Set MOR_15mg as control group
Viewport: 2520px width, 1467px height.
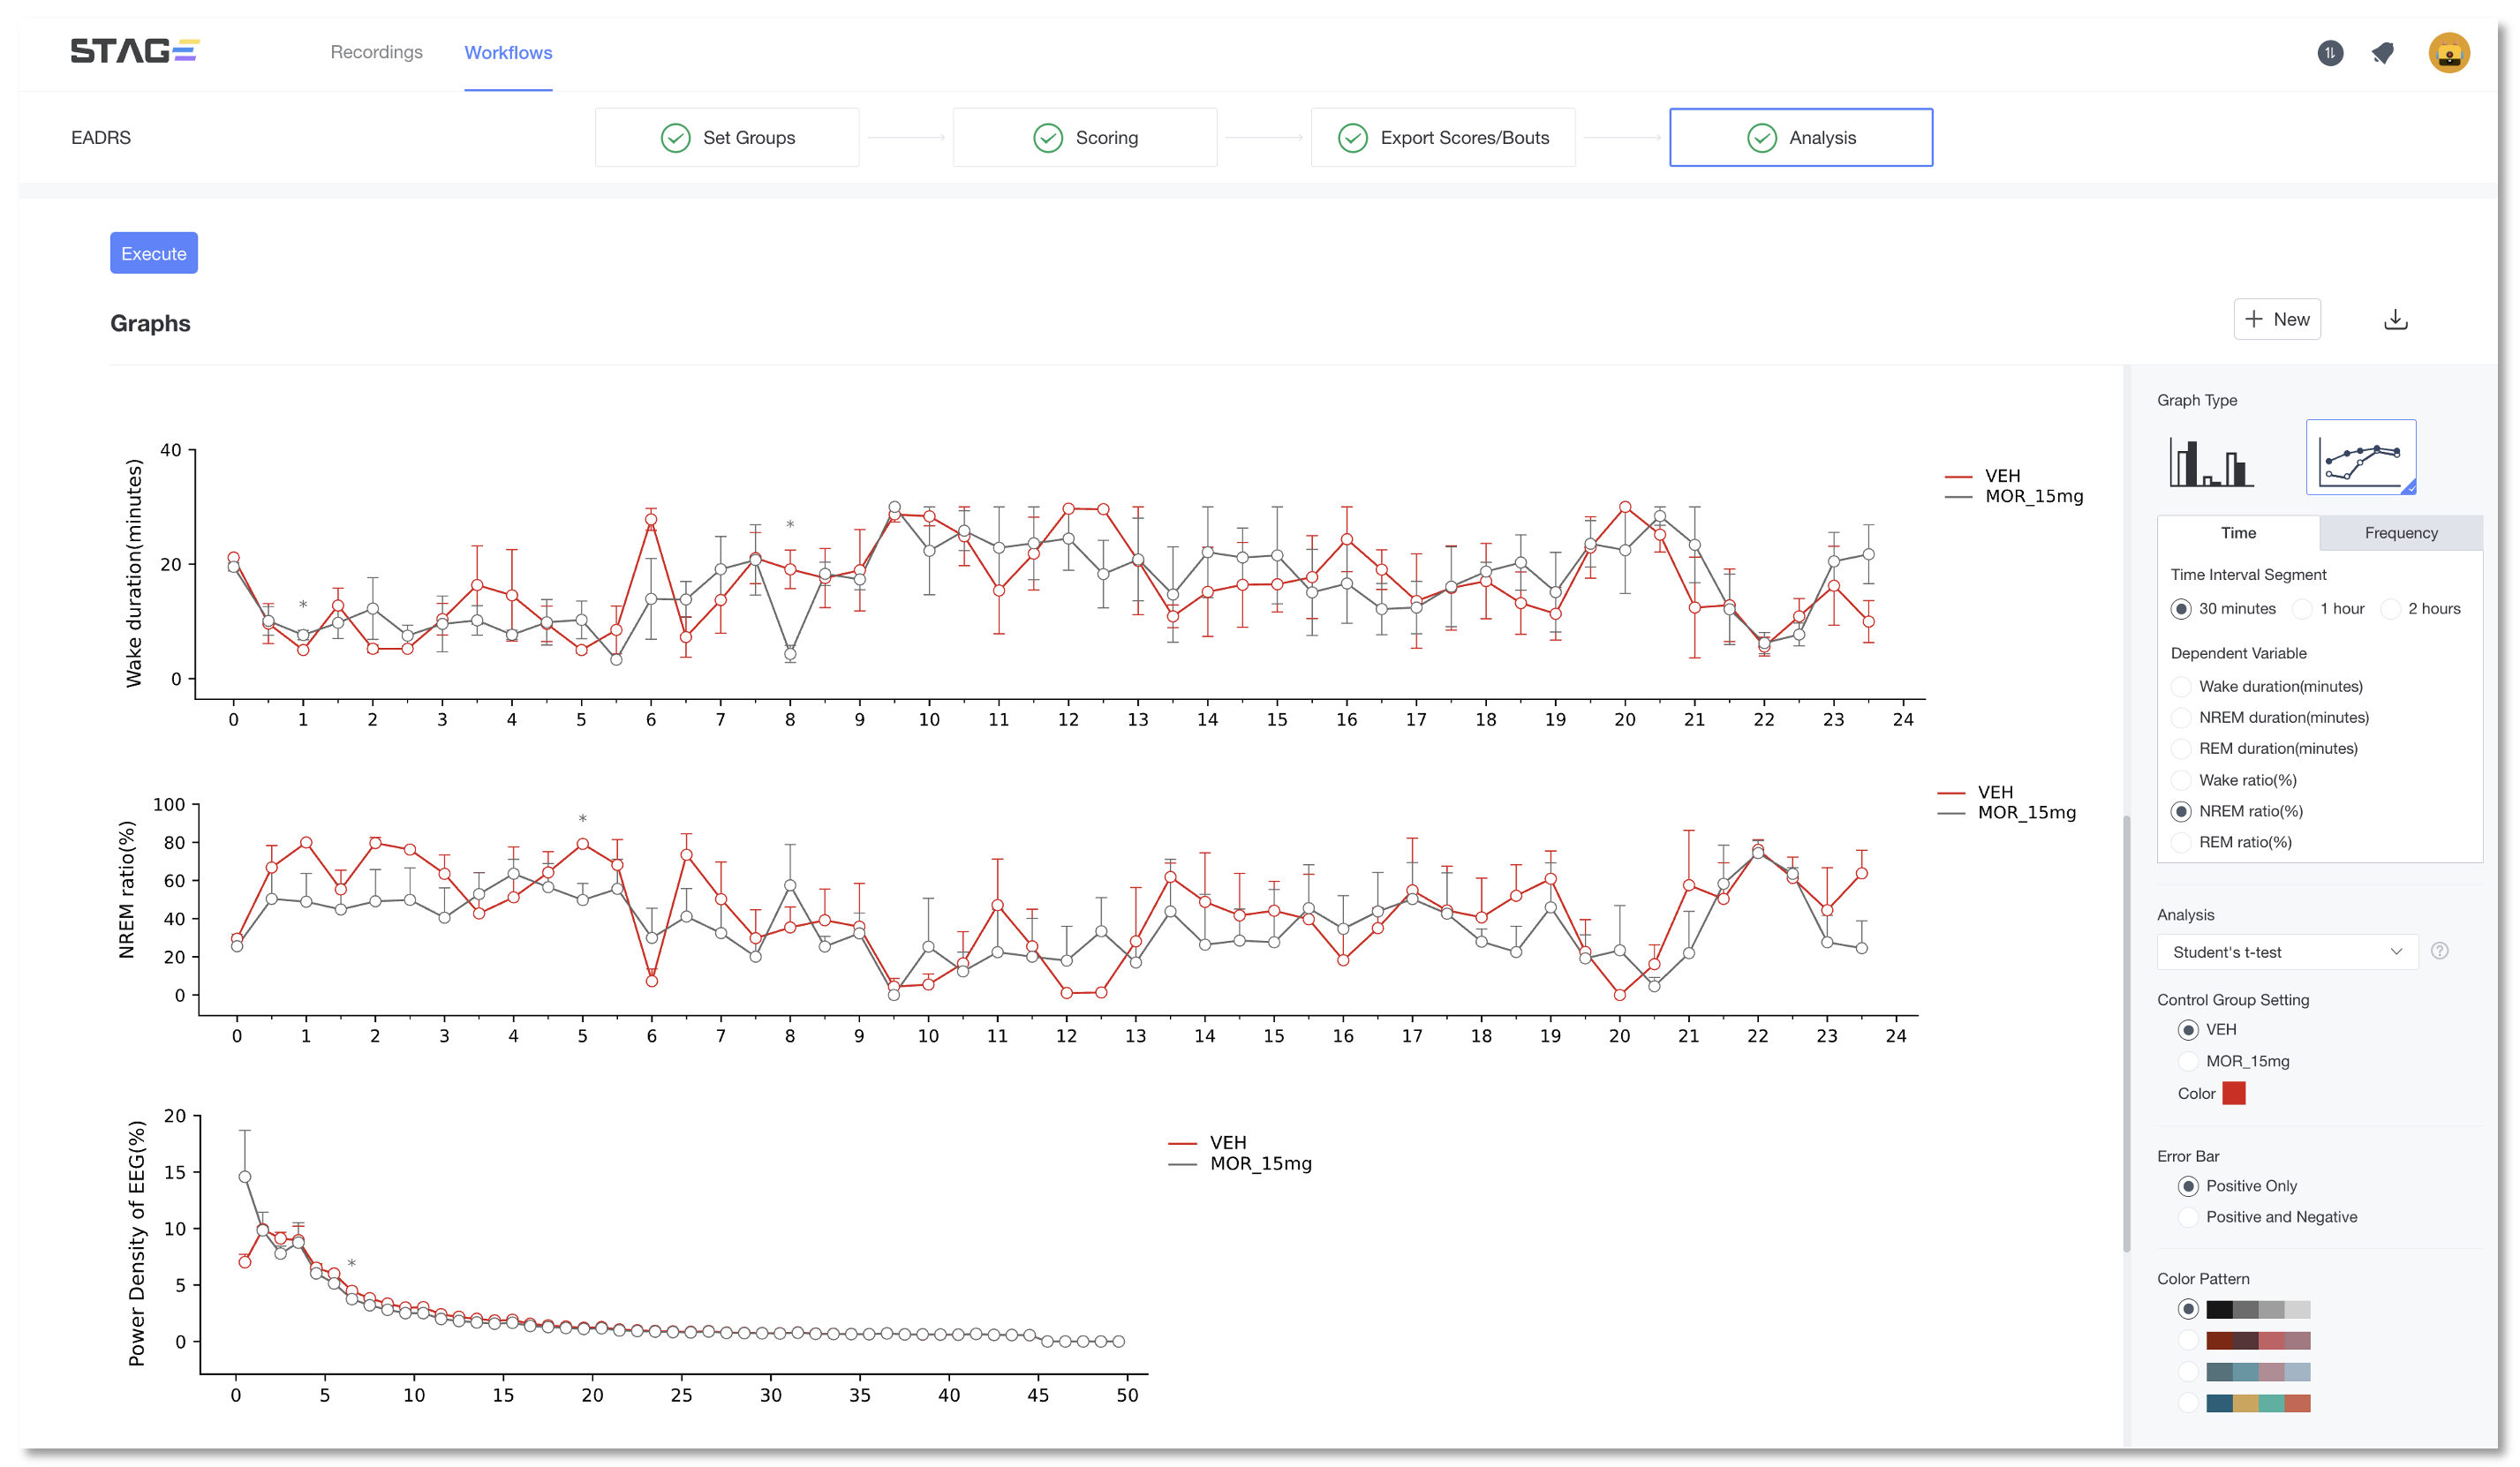click(x=2188, y=1061)
